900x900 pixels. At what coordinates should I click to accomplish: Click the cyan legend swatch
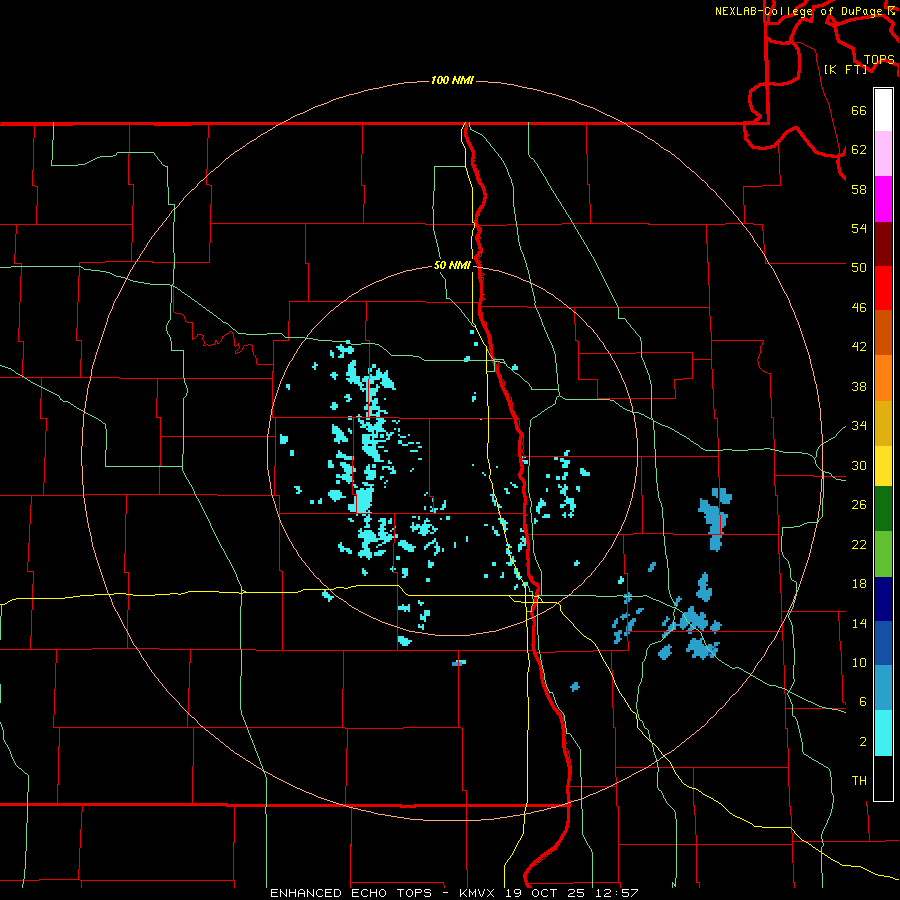point(883,733)
